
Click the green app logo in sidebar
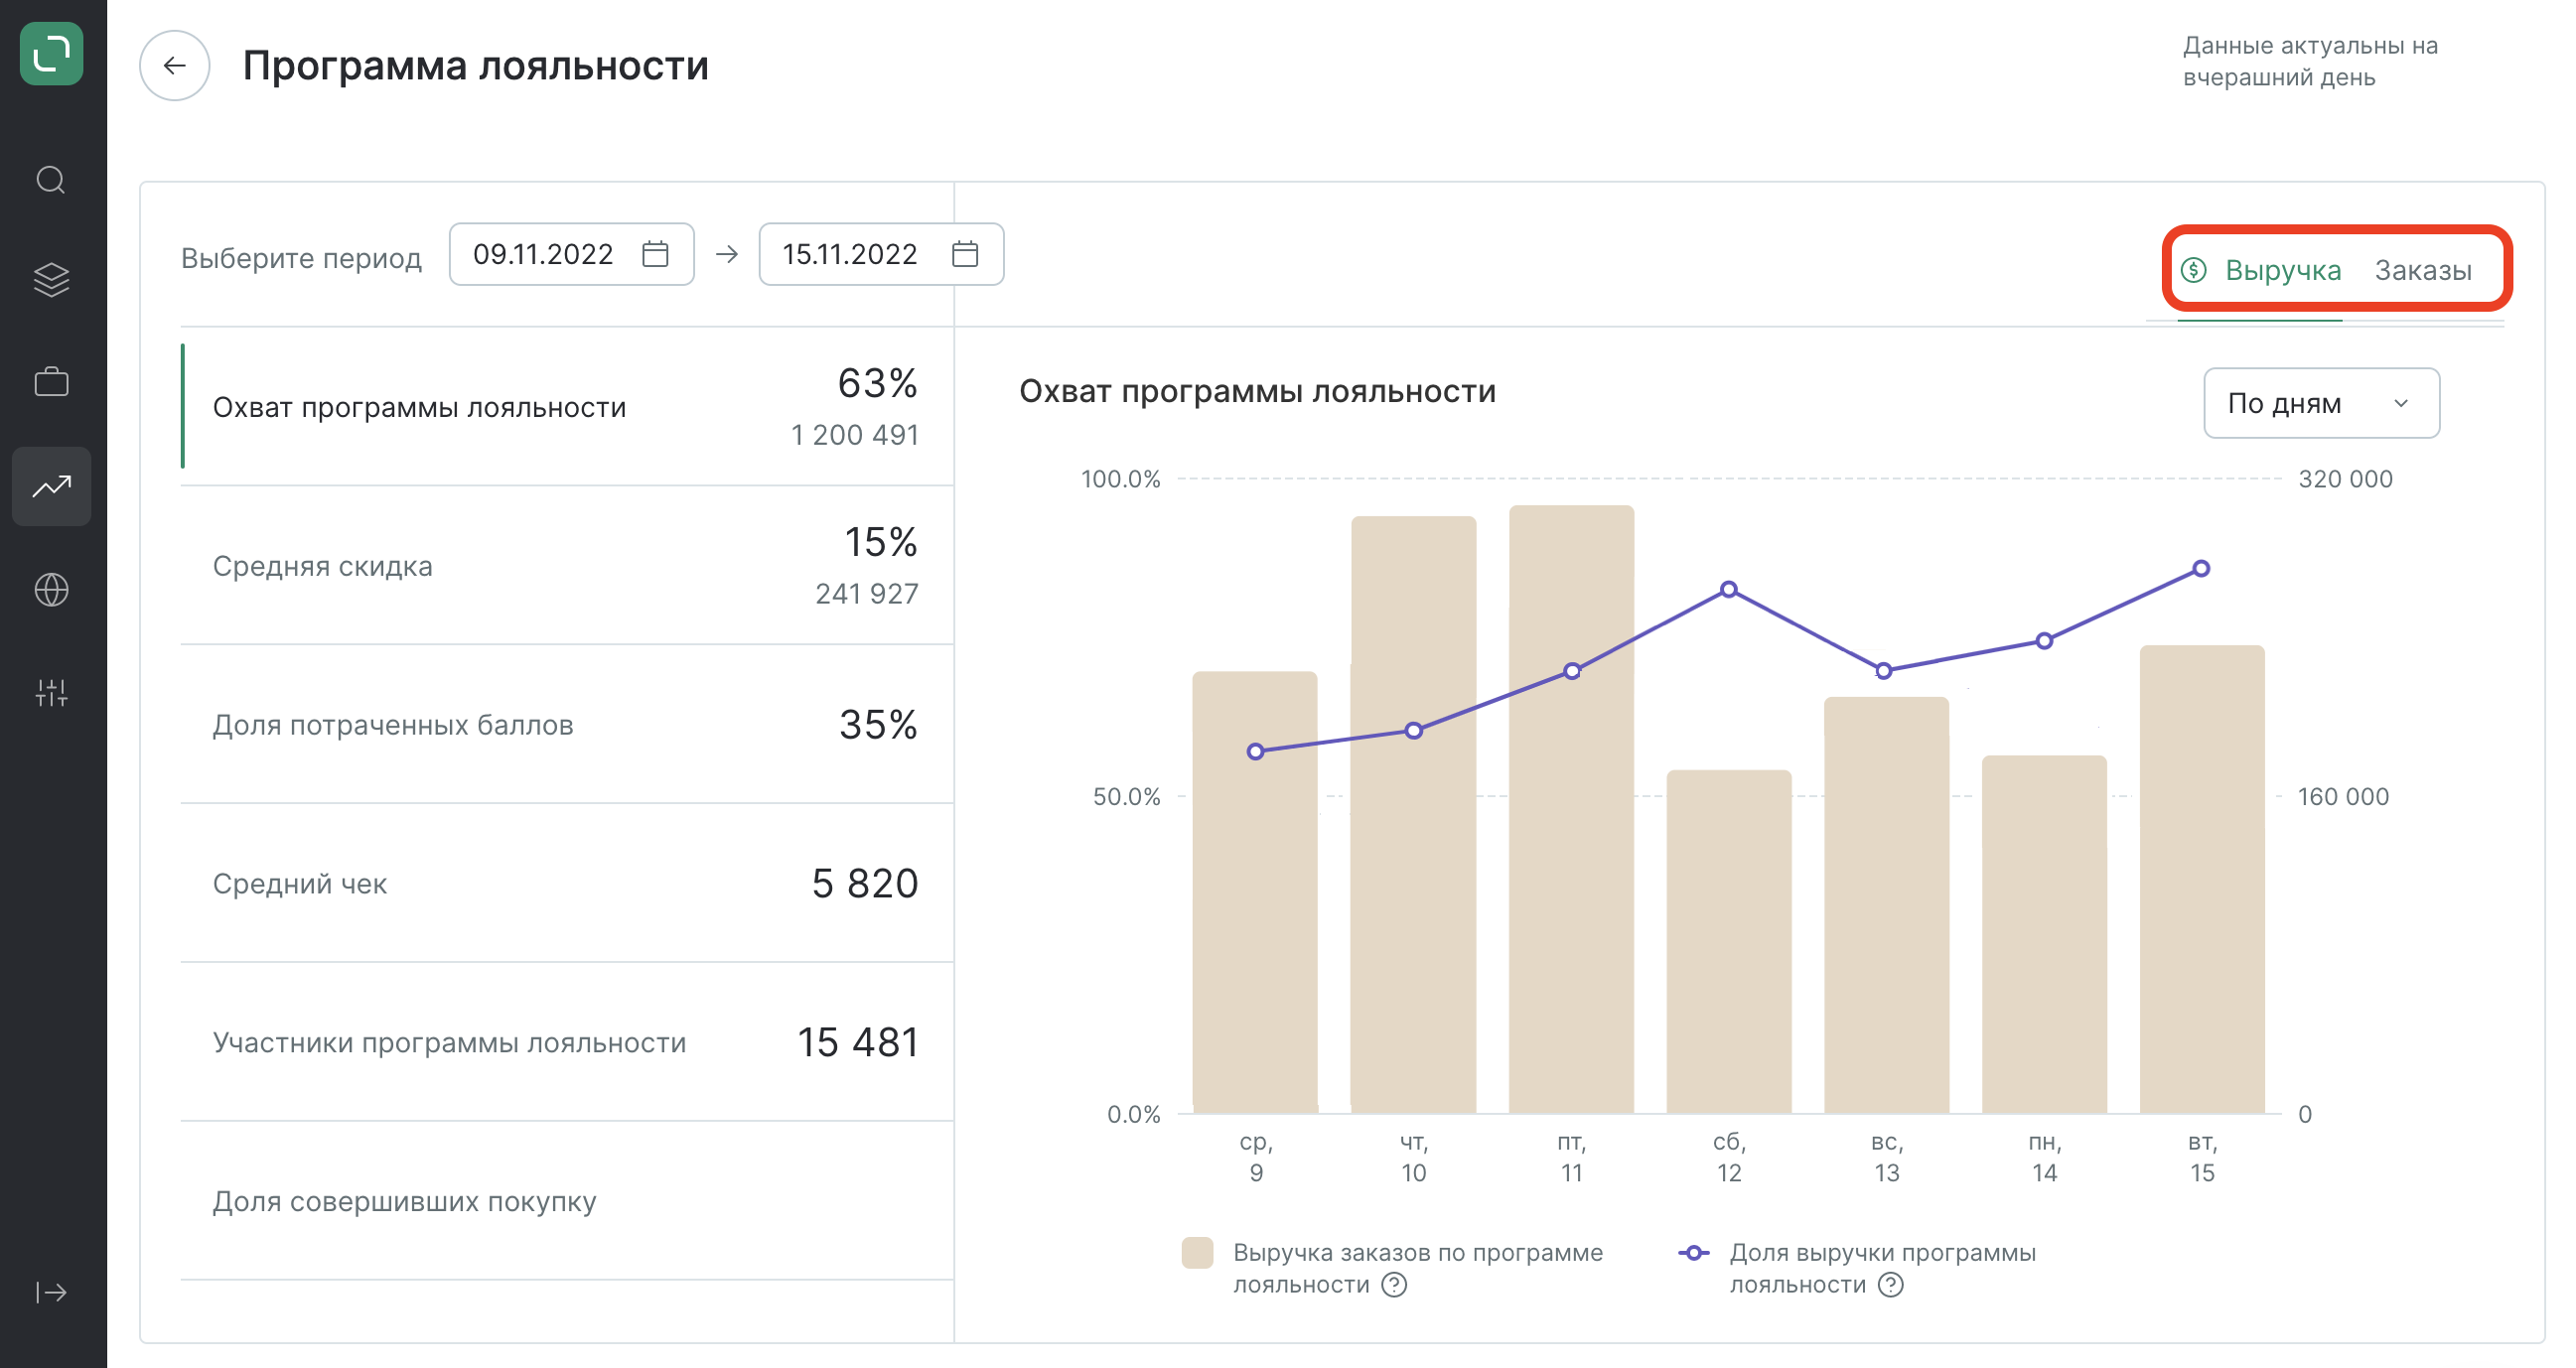51,53
